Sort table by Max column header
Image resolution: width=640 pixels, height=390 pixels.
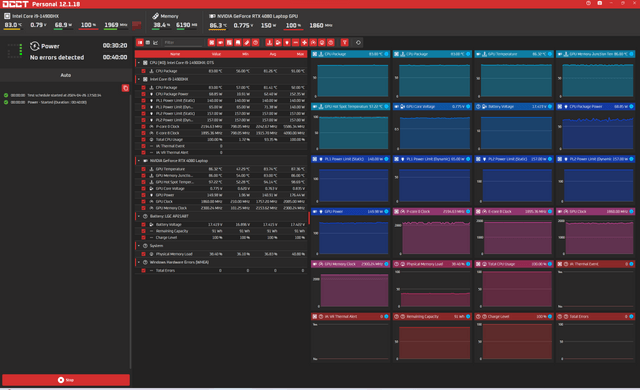[300, 54]
